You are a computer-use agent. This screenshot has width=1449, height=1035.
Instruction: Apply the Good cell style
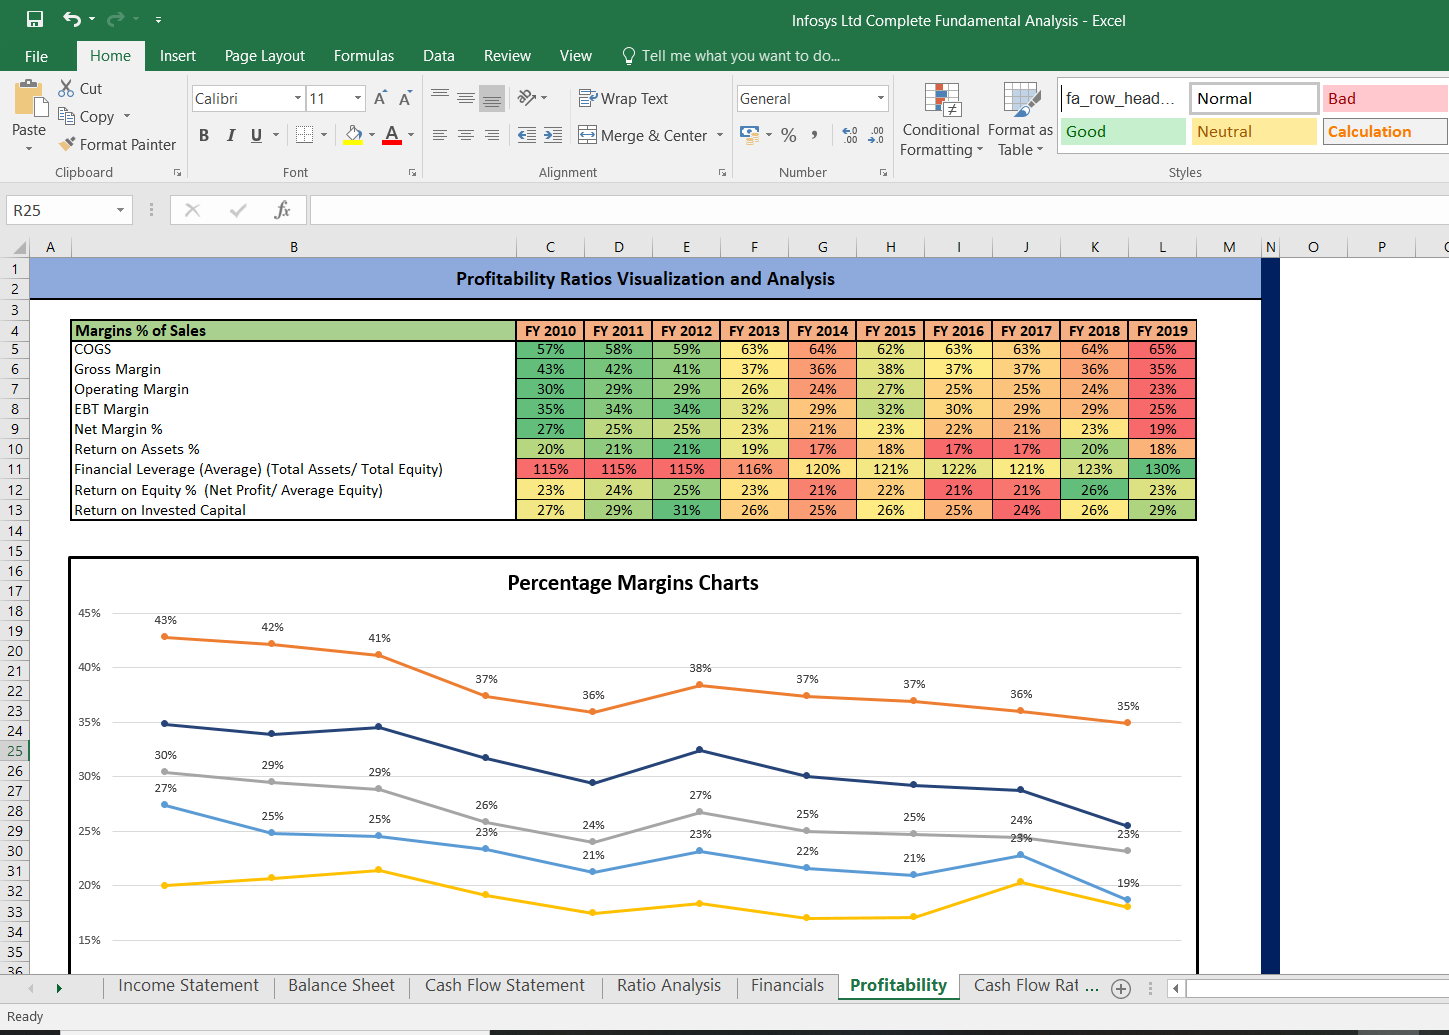[1123, 131]
